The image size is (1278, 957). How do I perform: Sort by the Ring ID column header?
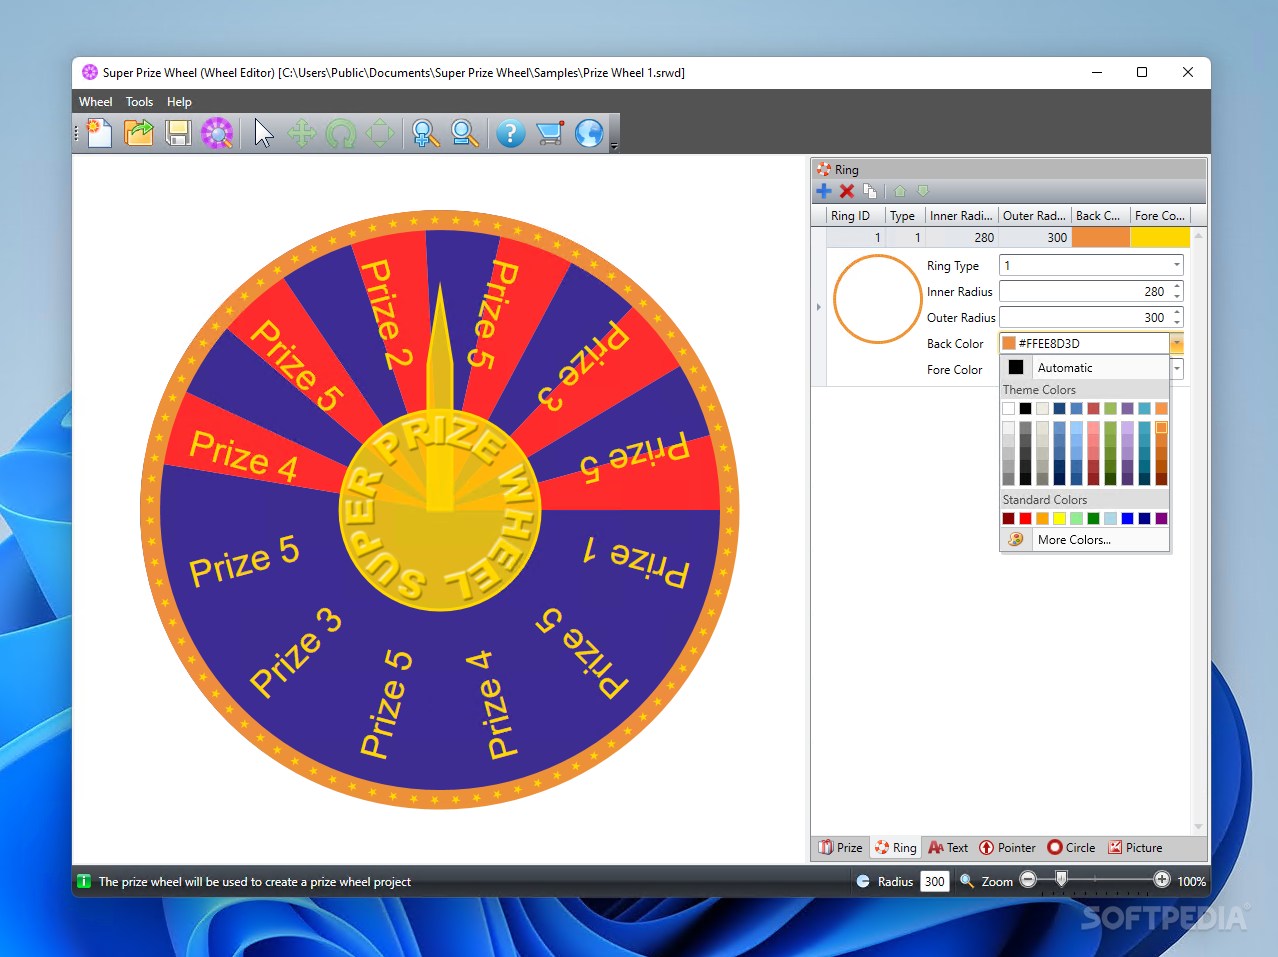(x=855, y=216)
